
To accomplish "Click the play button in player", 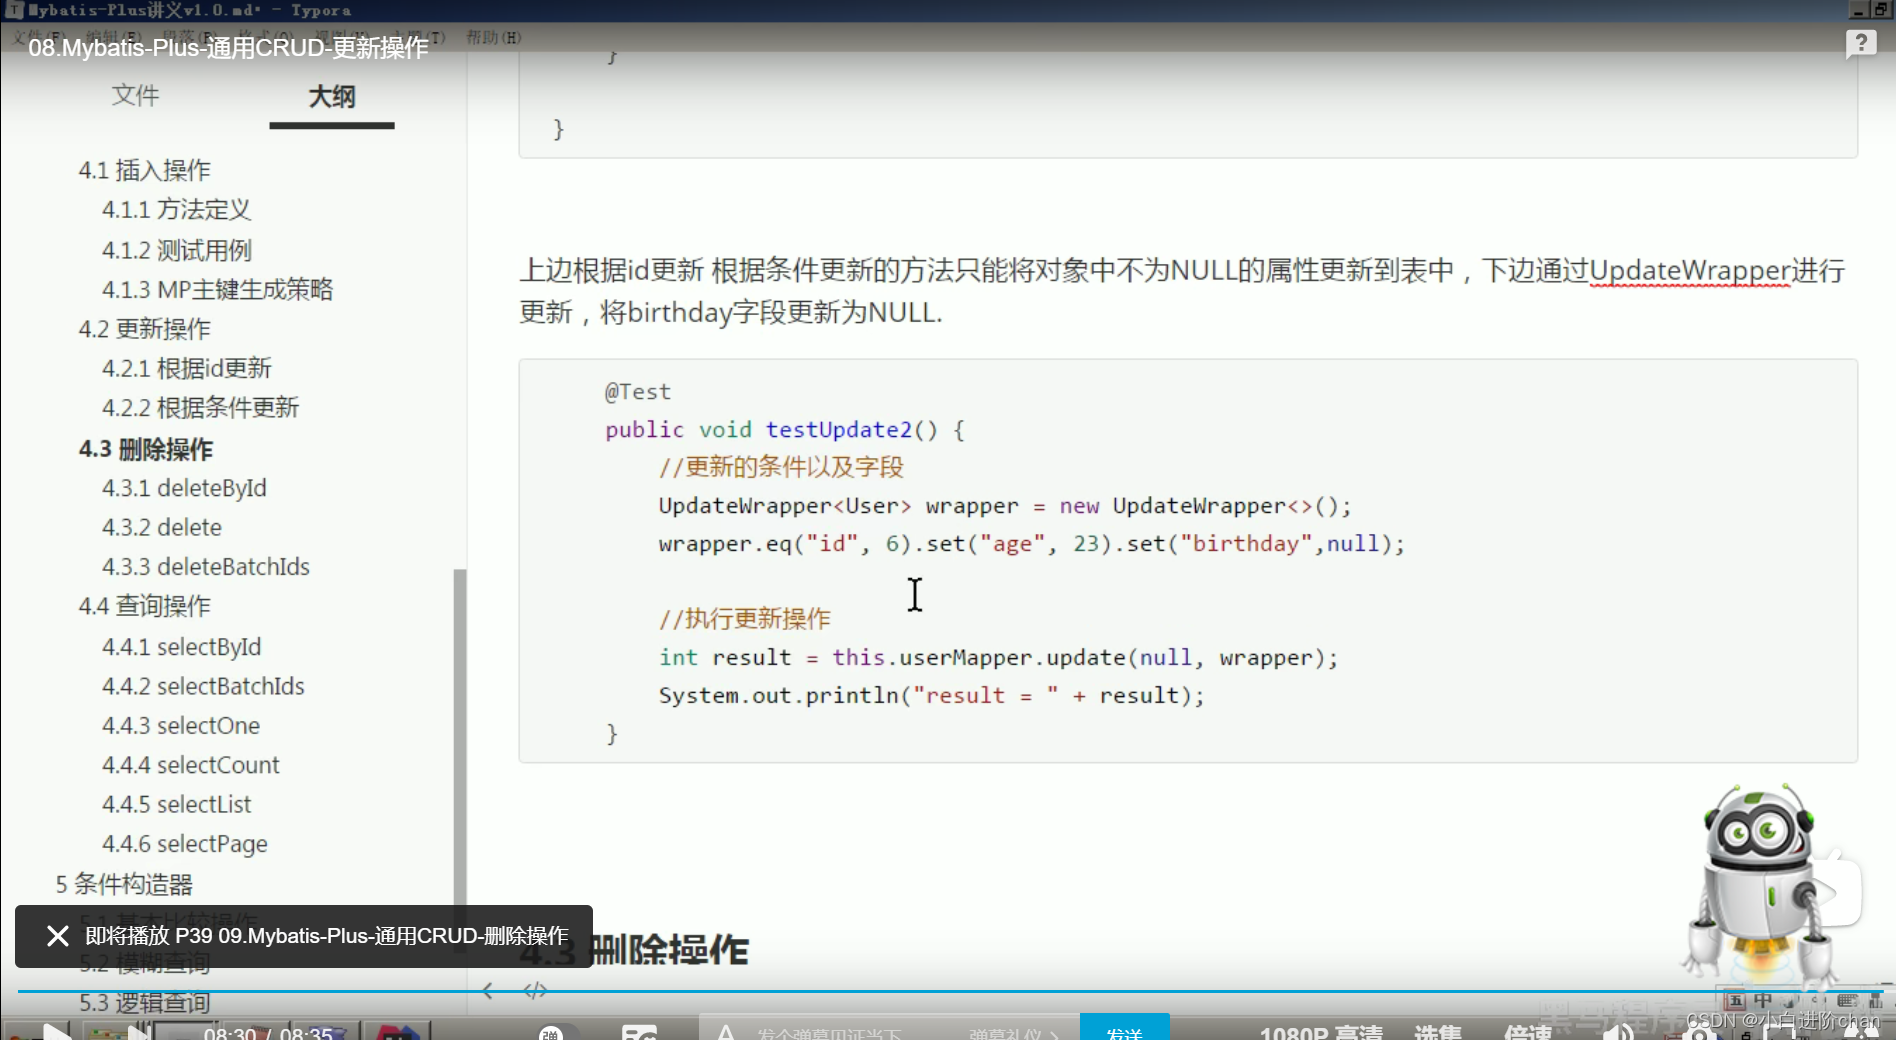I will [x=56, y=1032].
